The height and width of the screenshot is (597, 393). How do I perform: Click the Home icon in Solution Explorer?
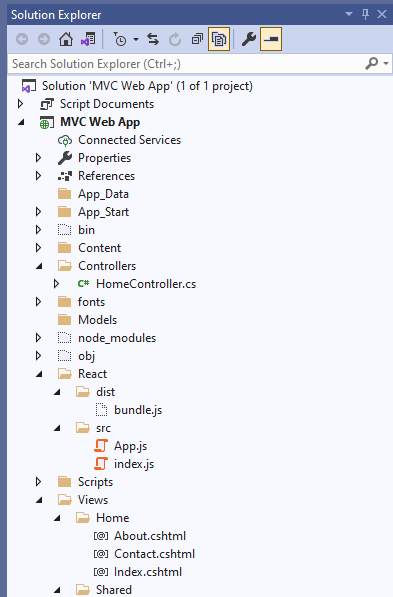tap(66, 39)
